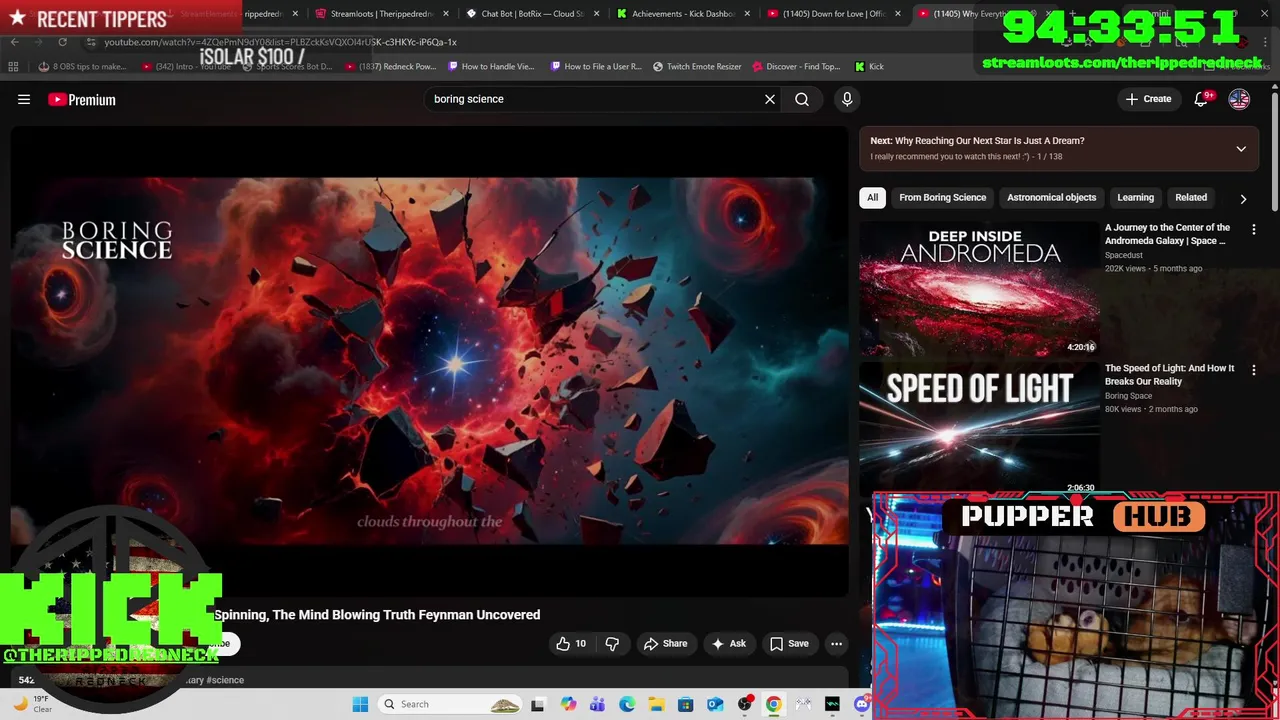Open the account avatar menu
The width and height of the screenshot is (1280, 720).
point(1239,99)
